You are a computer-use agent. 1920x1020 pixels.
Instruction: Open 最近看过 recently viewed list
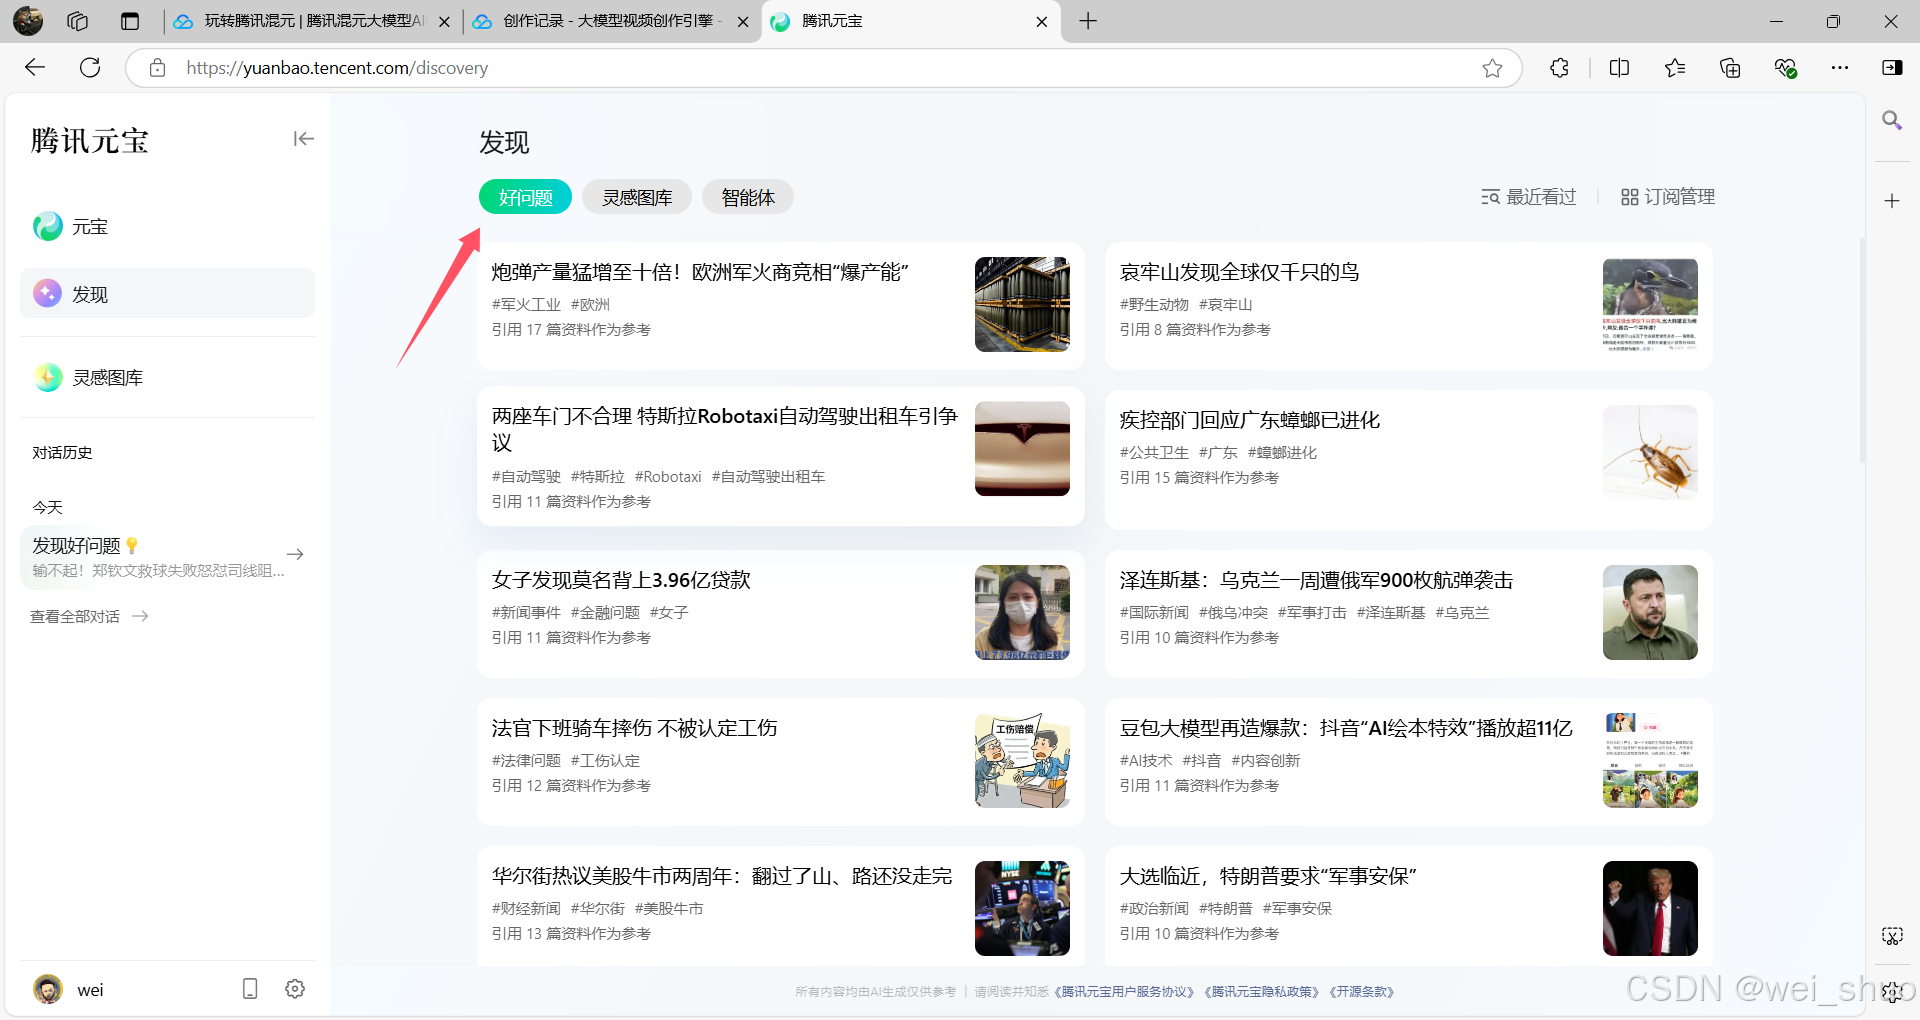click(x=1529, y=197)
